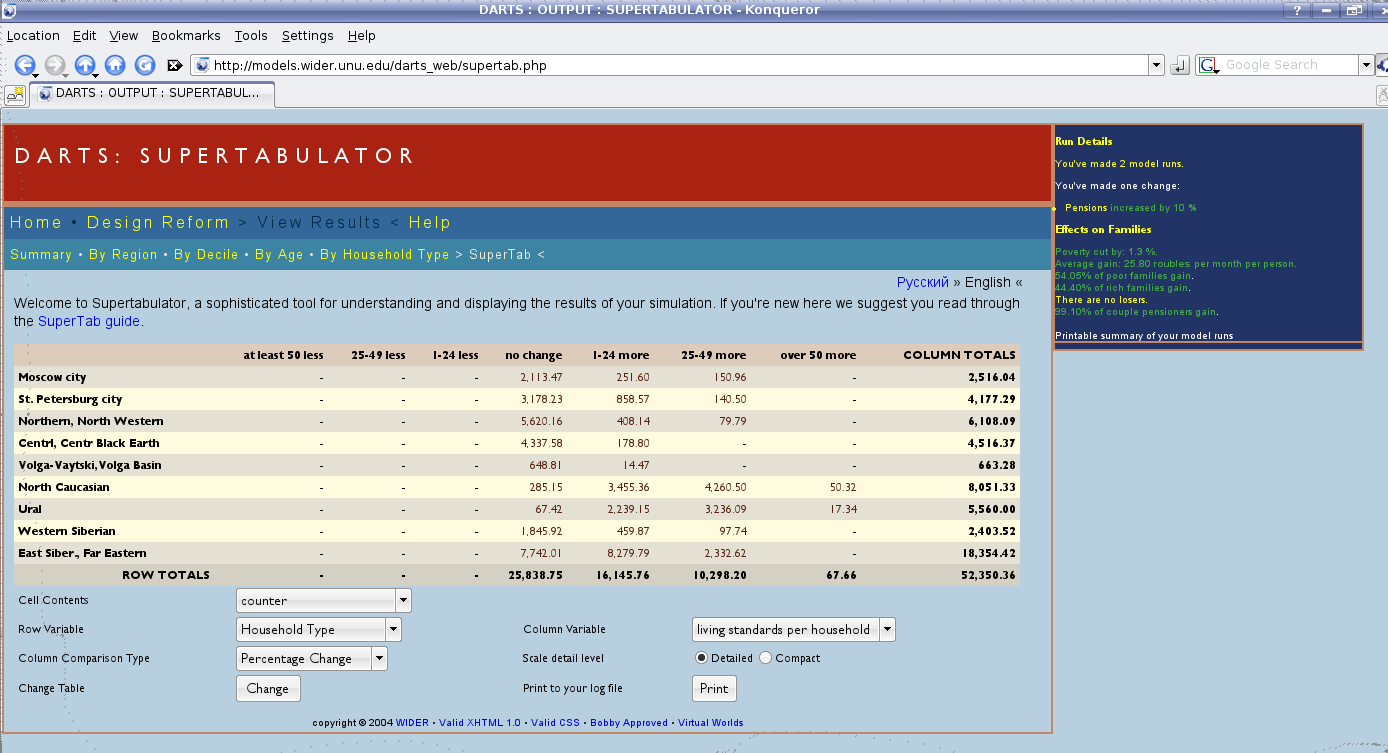
Task: Select the Compact scale radio button
Action: coord(766,658)
